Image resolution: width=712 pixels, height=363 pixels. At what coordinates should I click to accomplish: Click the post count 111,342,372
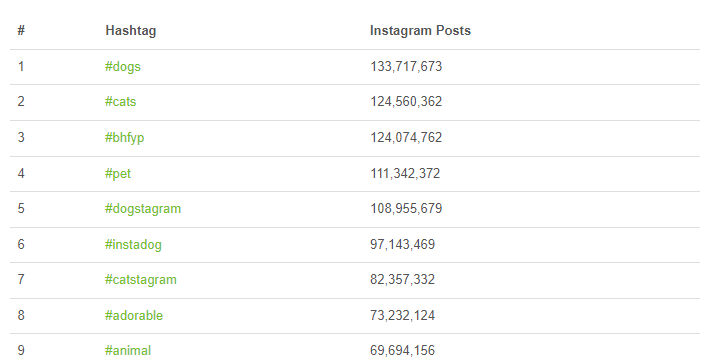(x=405, y=174)
